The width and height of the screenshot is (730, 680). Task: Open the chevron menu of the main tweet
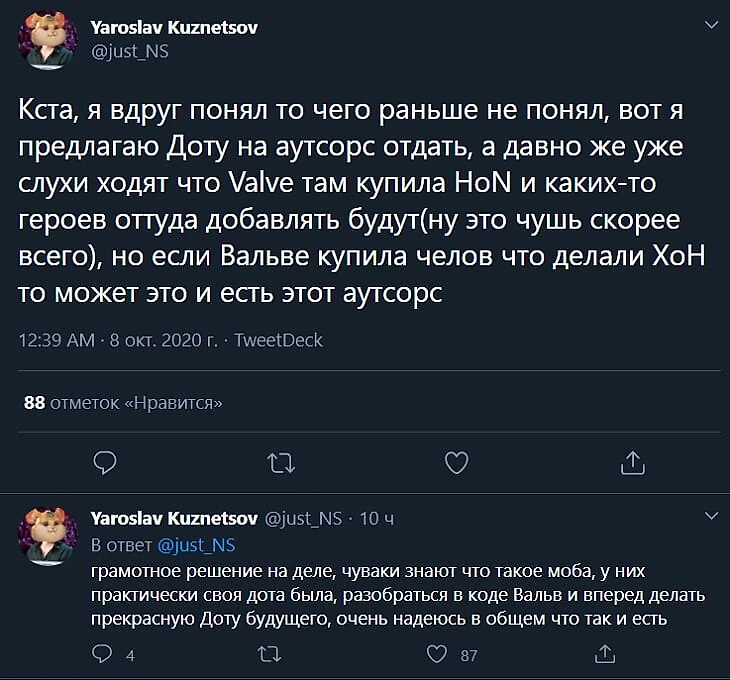tap(710, 23)
